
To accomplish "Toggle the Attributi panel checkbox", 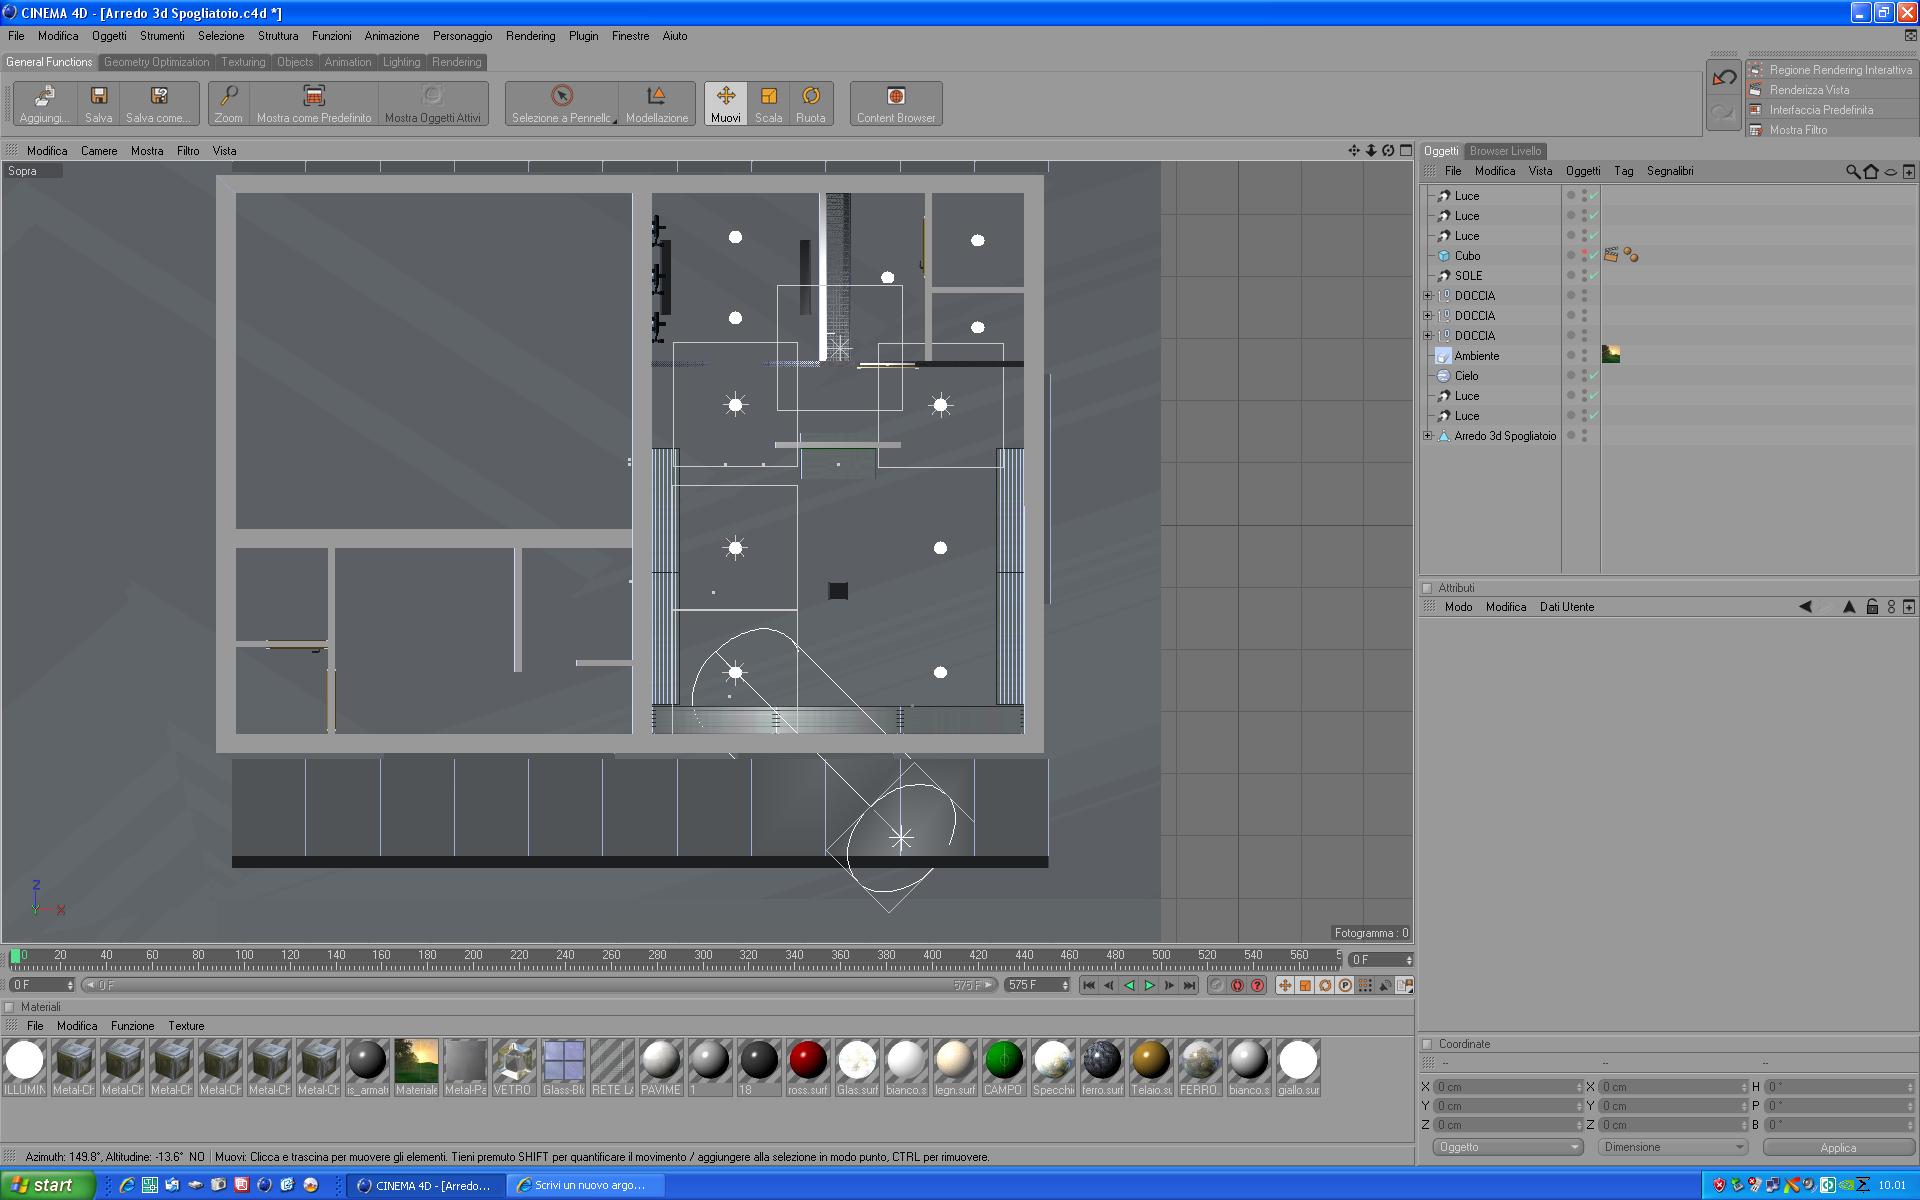I will [1427, 588].
